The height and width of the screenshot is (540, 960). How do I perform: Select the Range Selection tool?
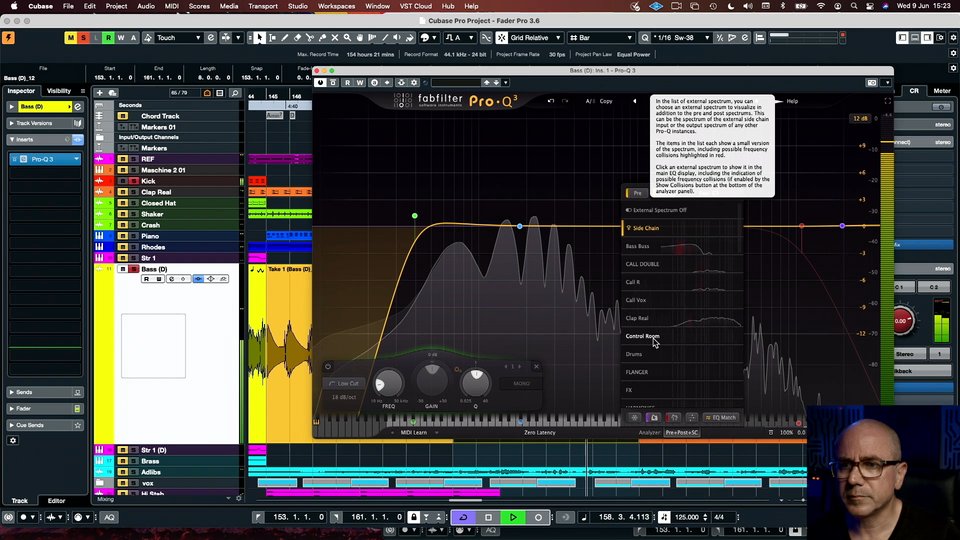tap(272, 38)
